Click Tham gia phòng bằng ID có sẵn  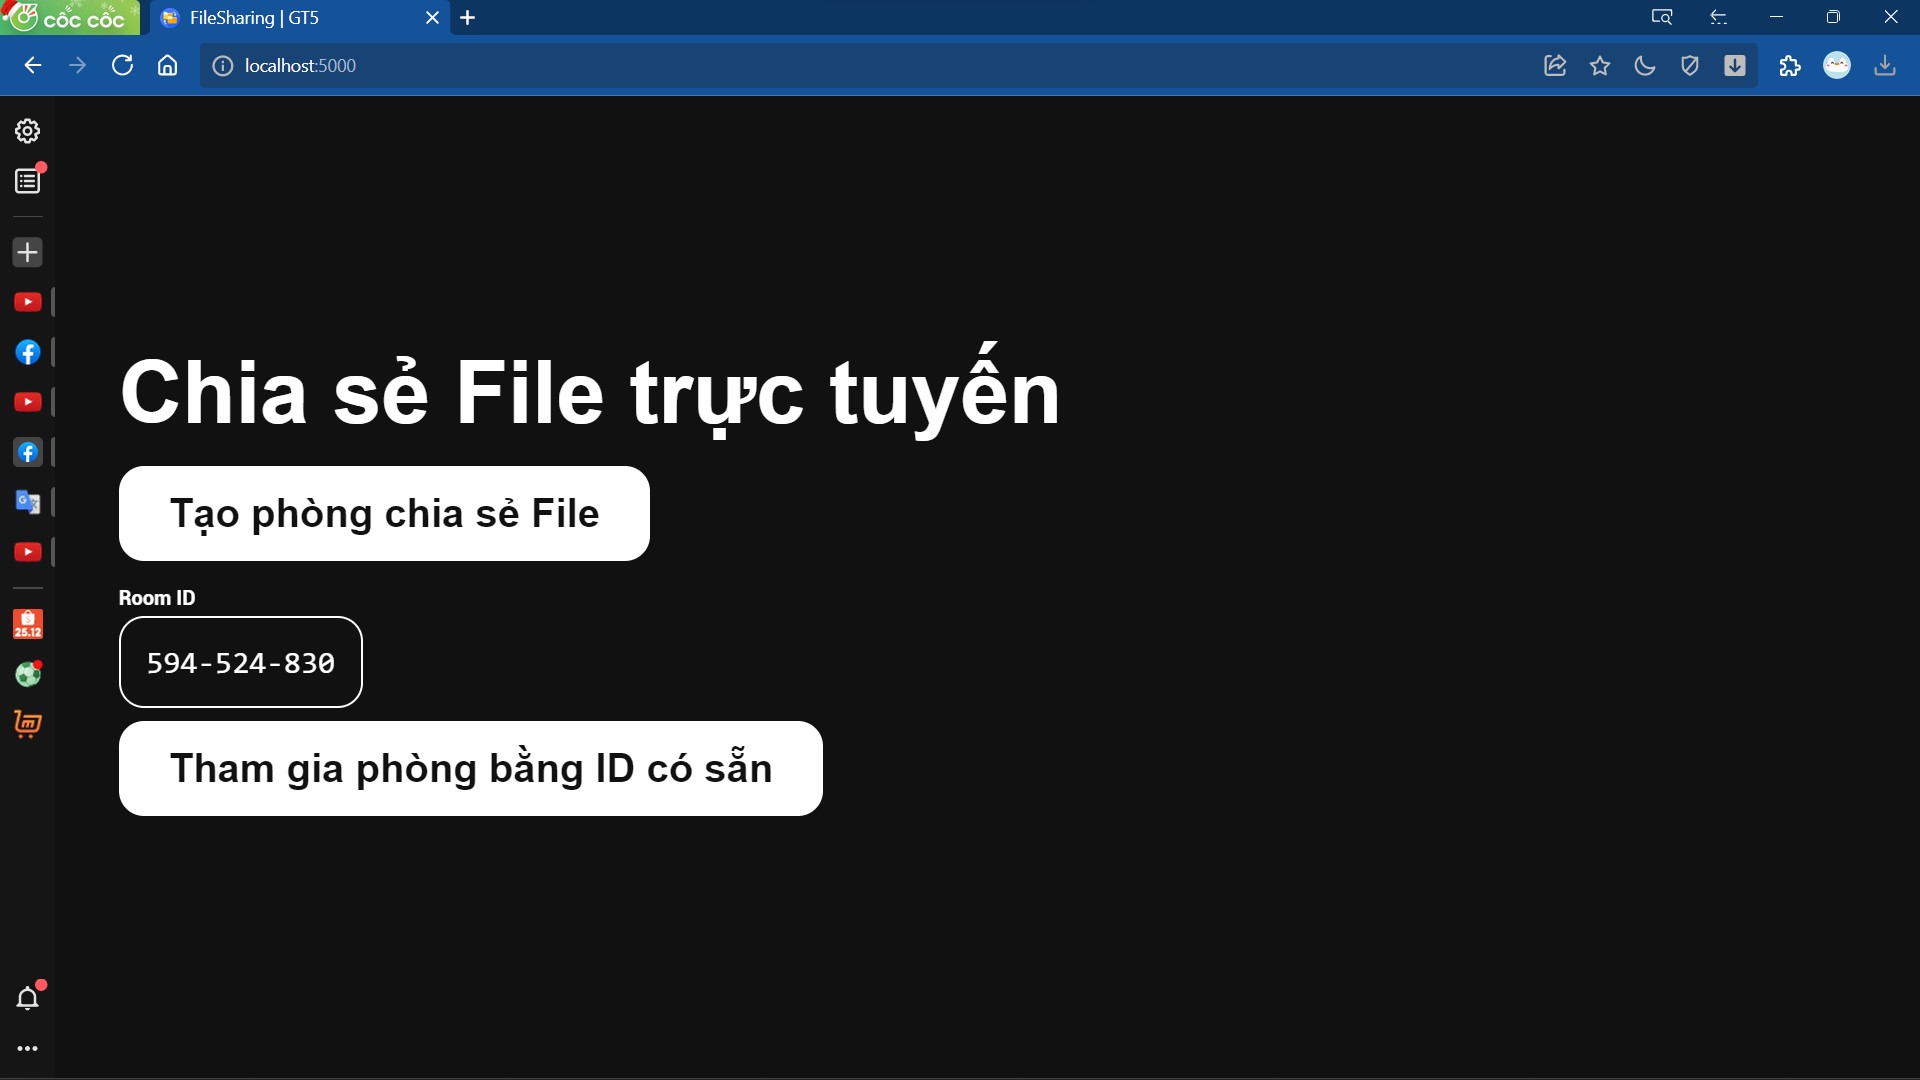[x=470, y=768]
